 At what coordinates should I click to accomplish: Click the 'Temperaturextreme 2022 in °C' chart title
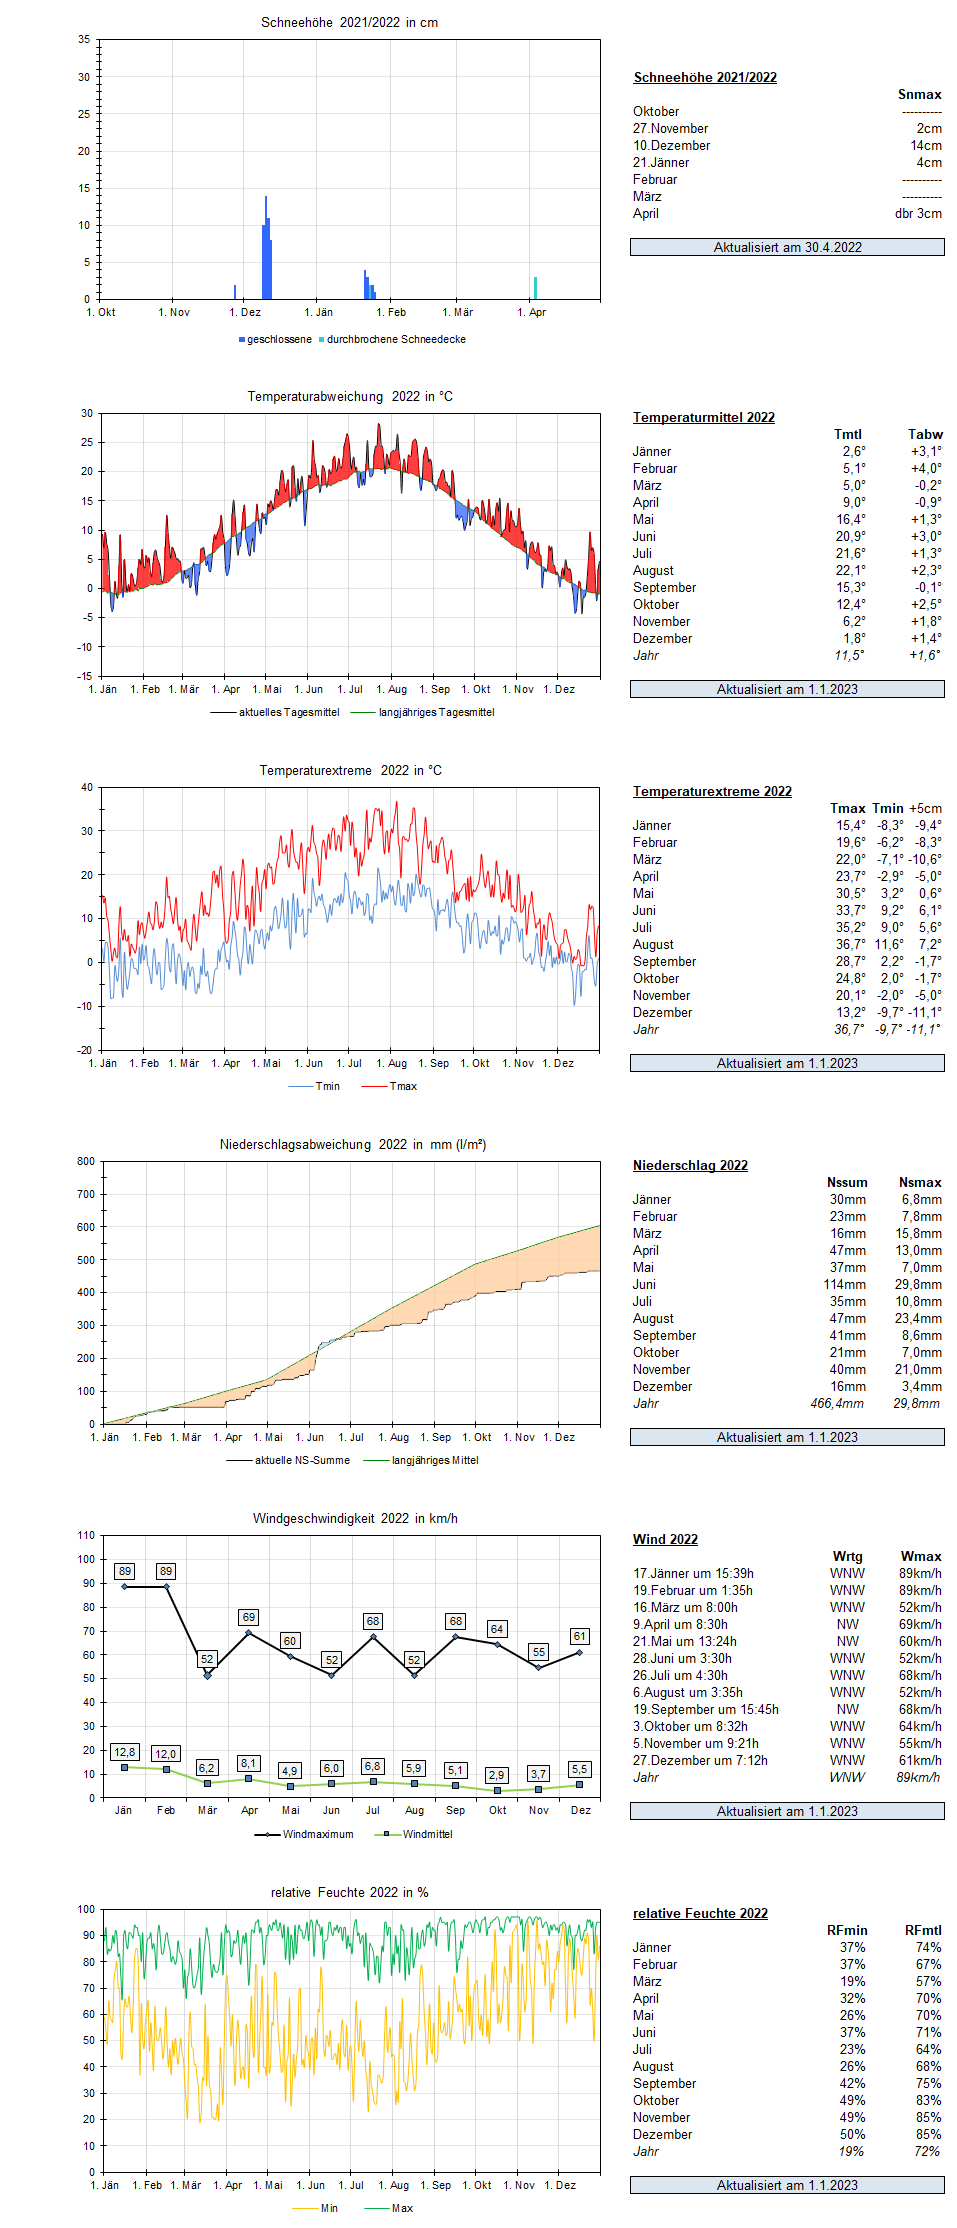click(x=350, y=770)
